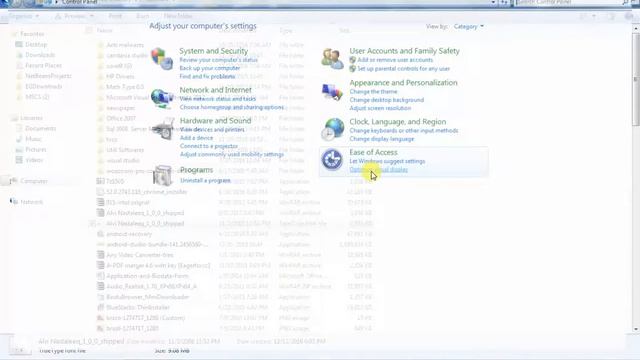This screenshot has width=640, height=360.
Task: Open Adjust commonly used mobility settings
Action: pyautogui.click(x=232, y=154)
